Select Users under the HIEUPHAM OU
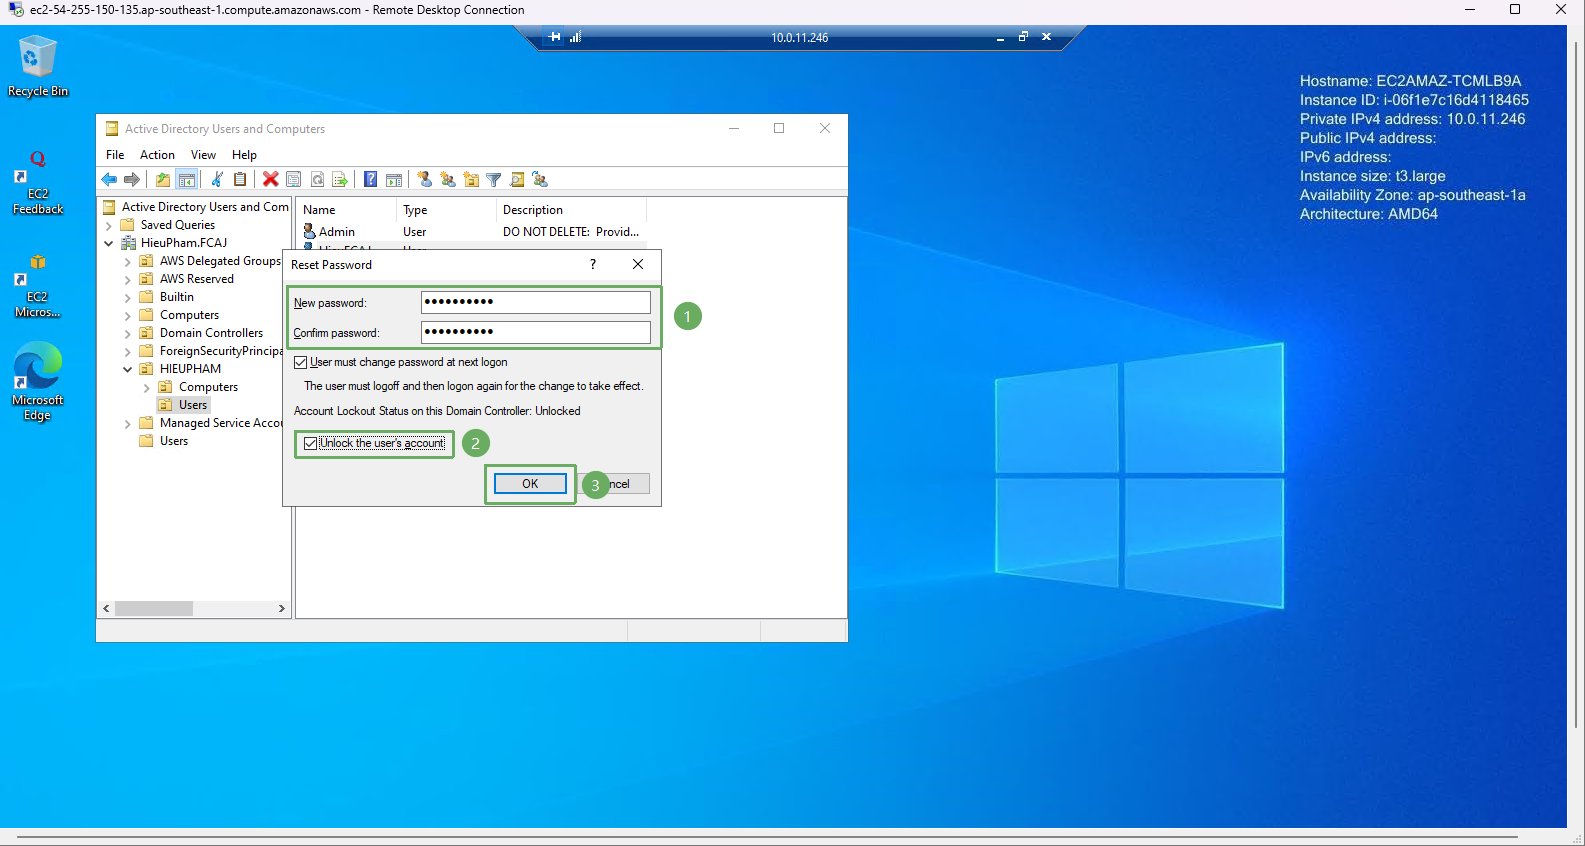Viewport: 1585px width, 846px height. coord(193,405)
